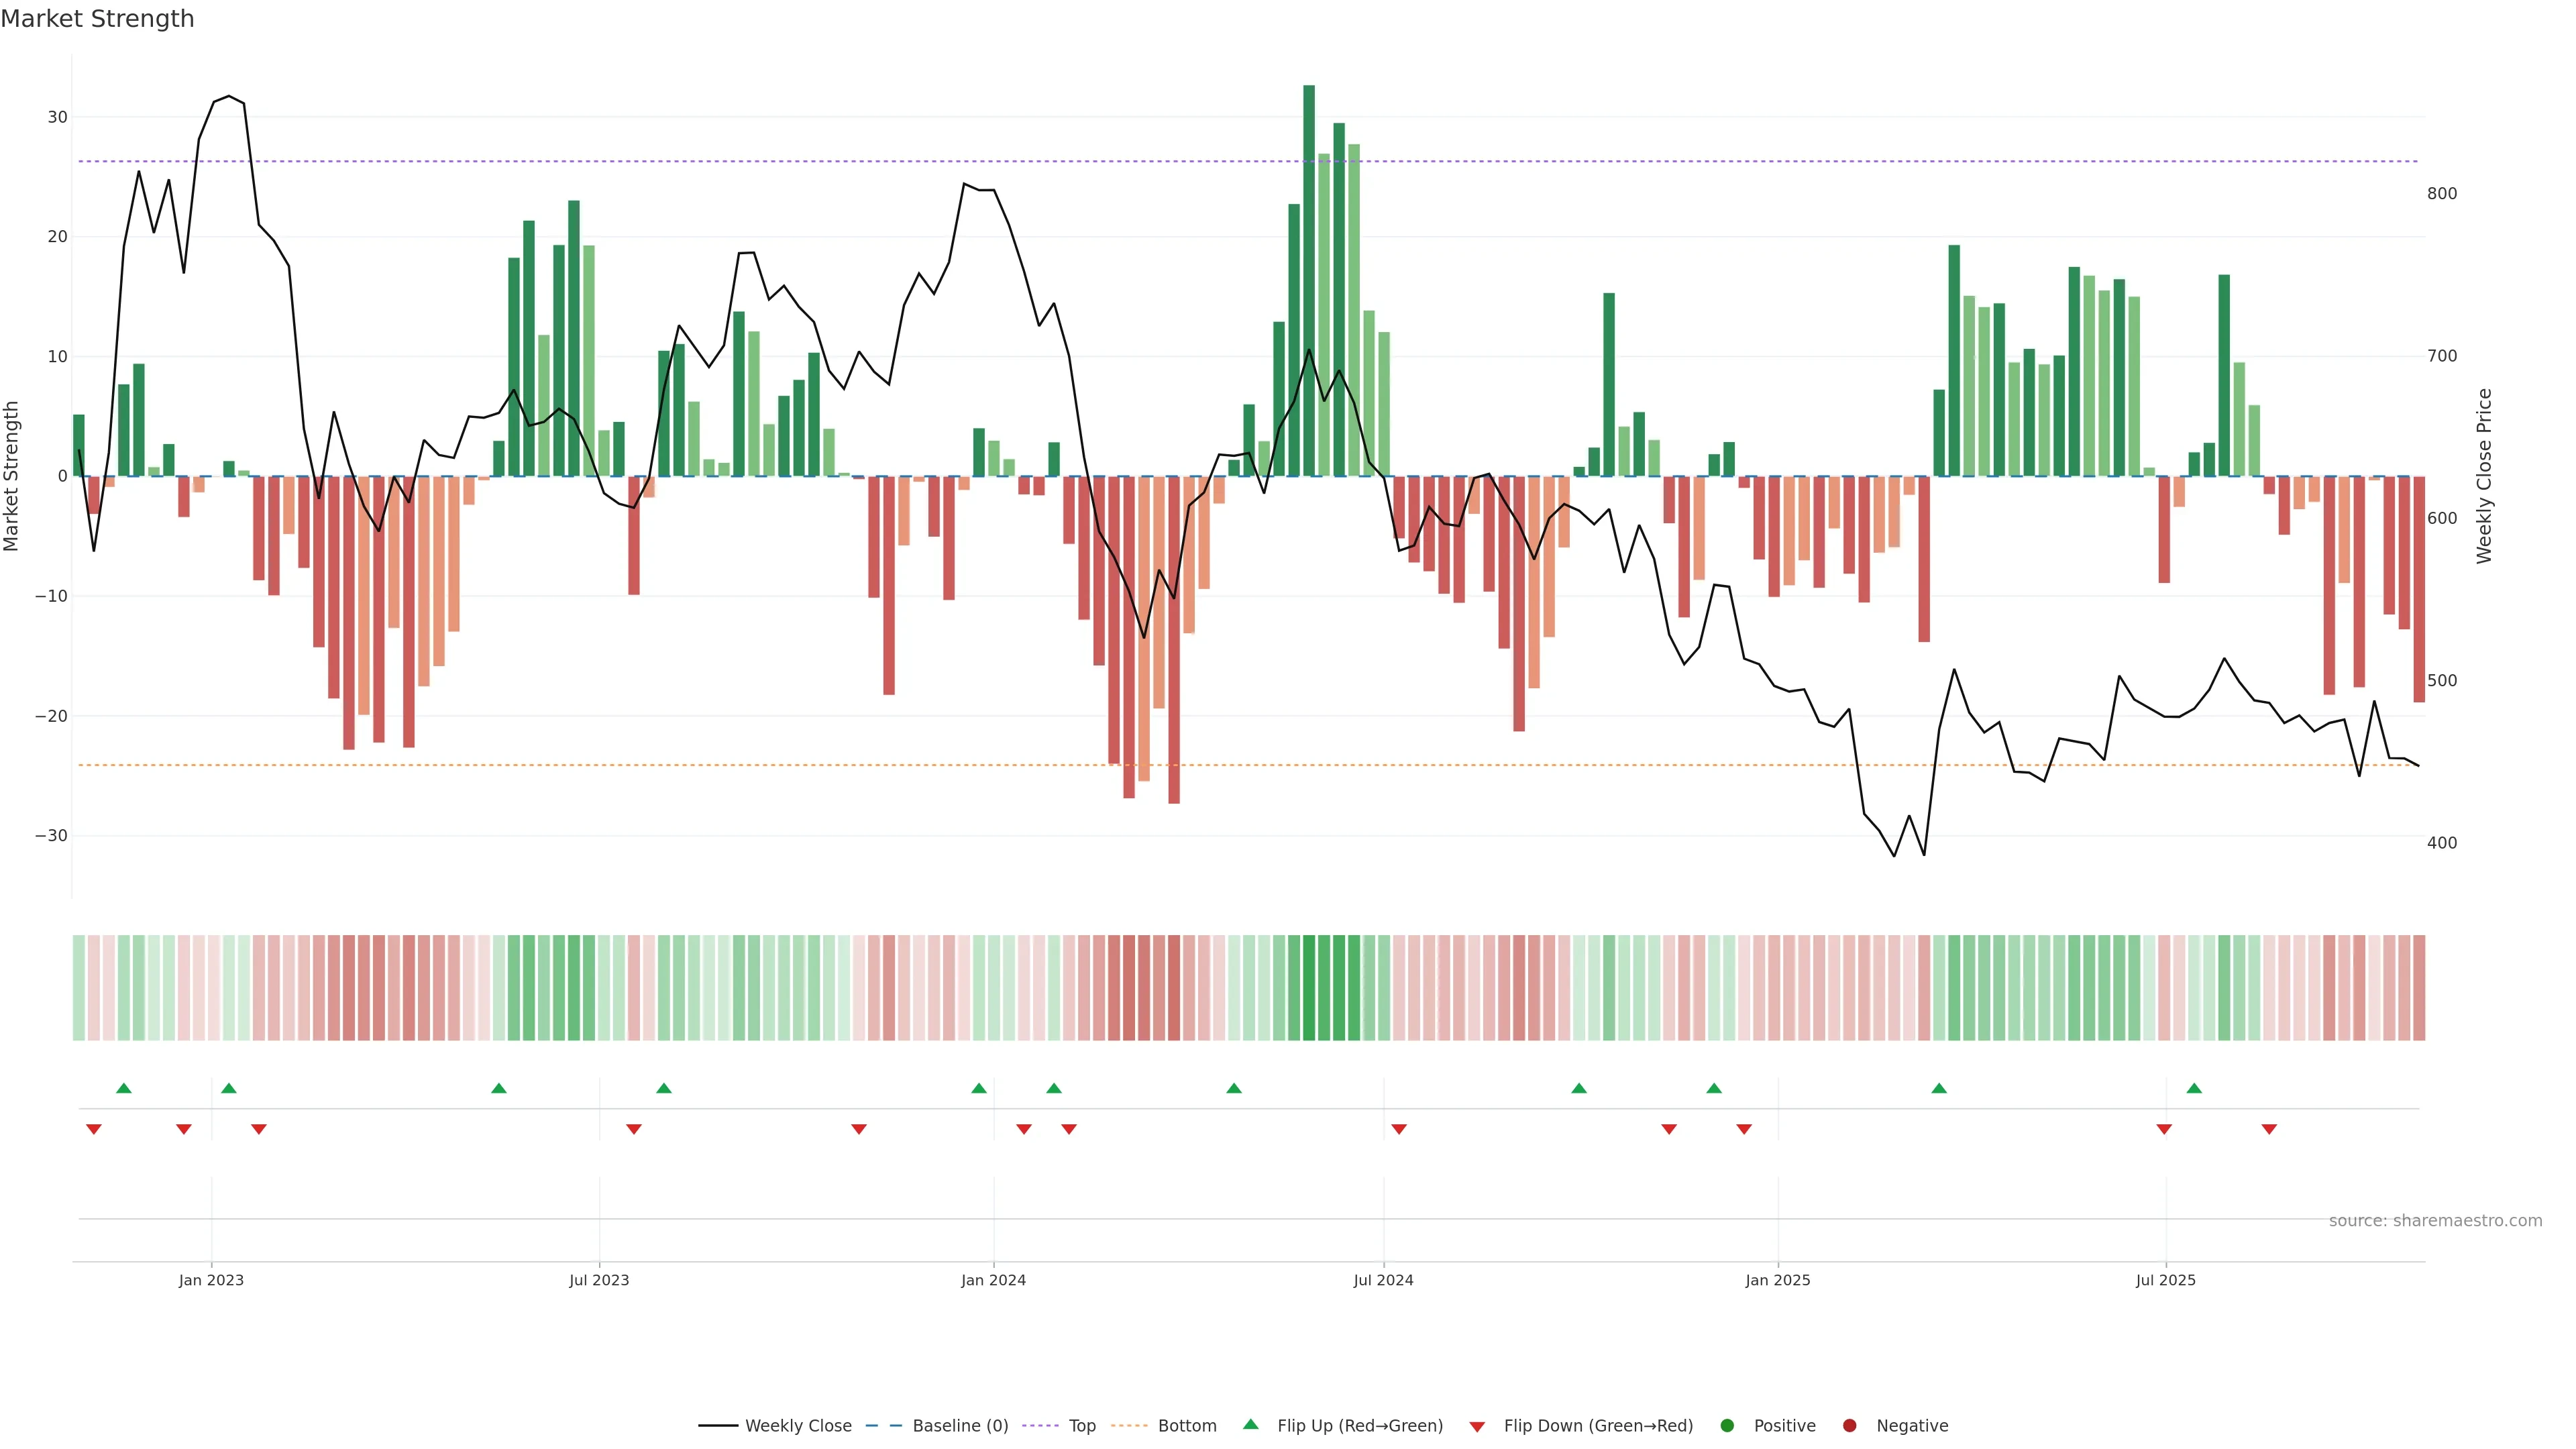Click the Jul 2023 x-axis label
Viewport: 2576px width, 1449px height.
599,1280
